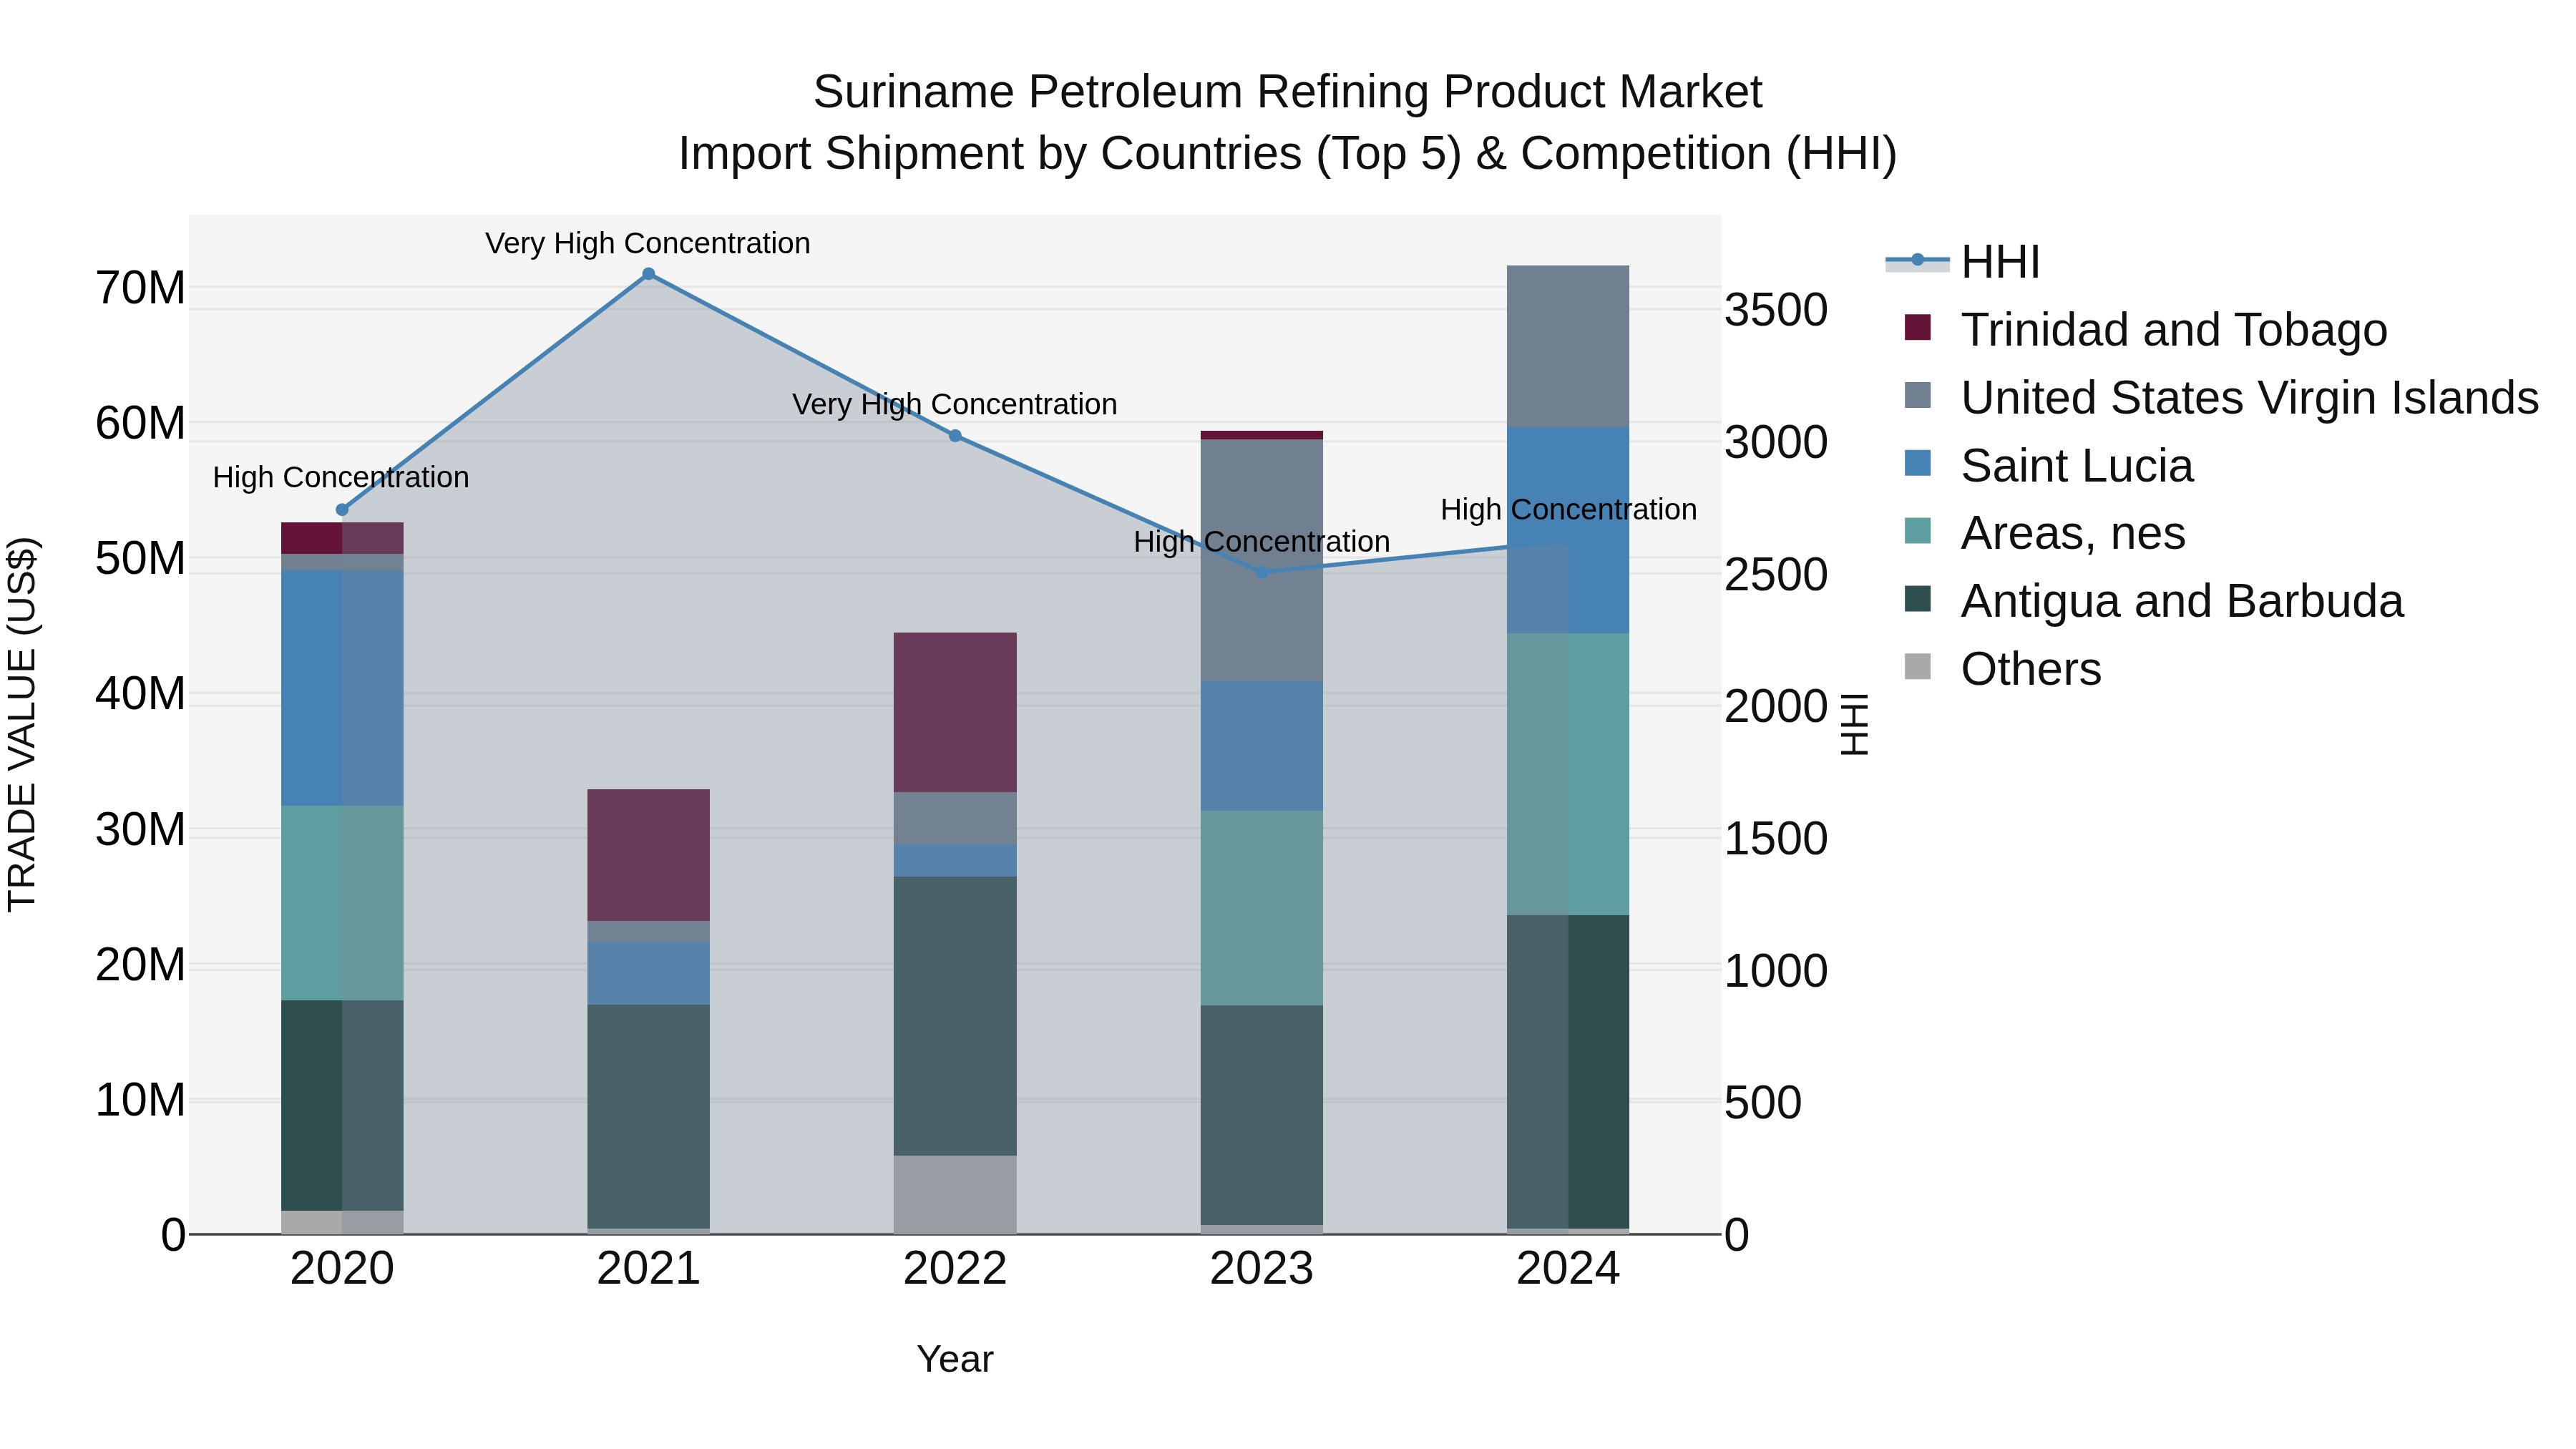Image resolution: width=2576 pixels, height=1449 pixels.
Task: Click the Saint Lucia blue legend swatch
Action: coord(1918,463)
